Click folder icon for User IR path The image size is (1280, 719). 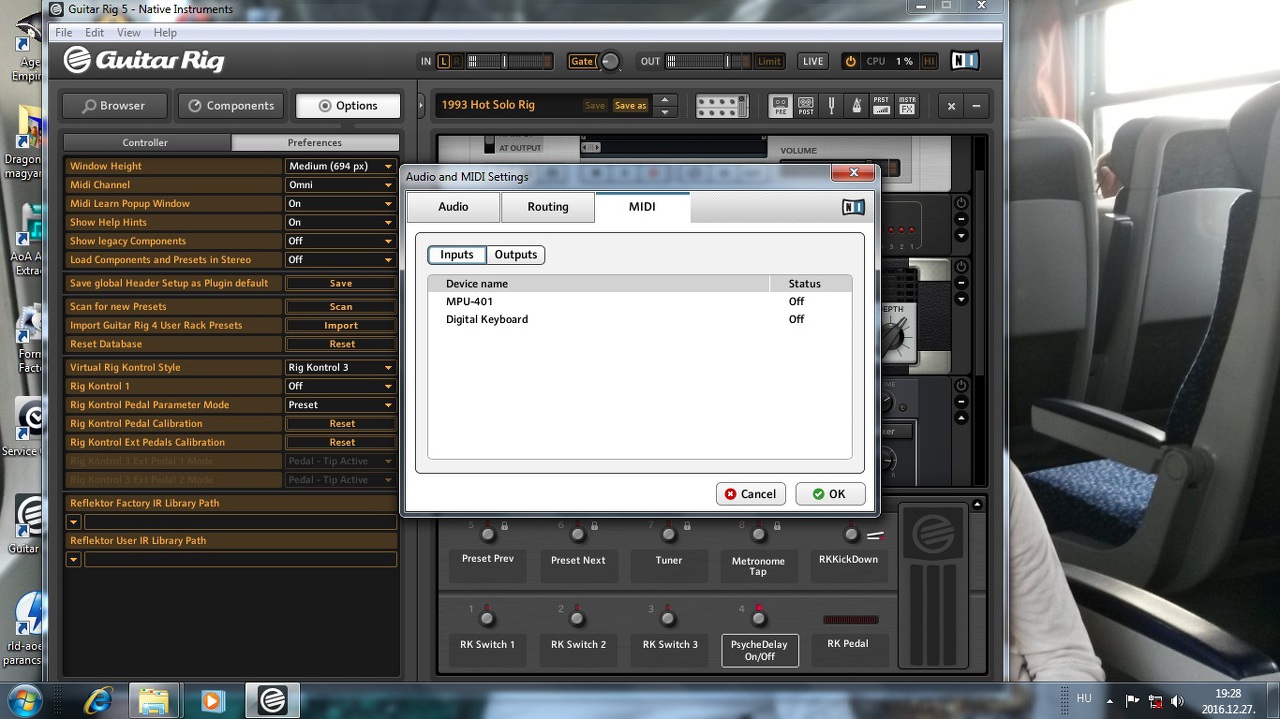[x=73, y=559]
